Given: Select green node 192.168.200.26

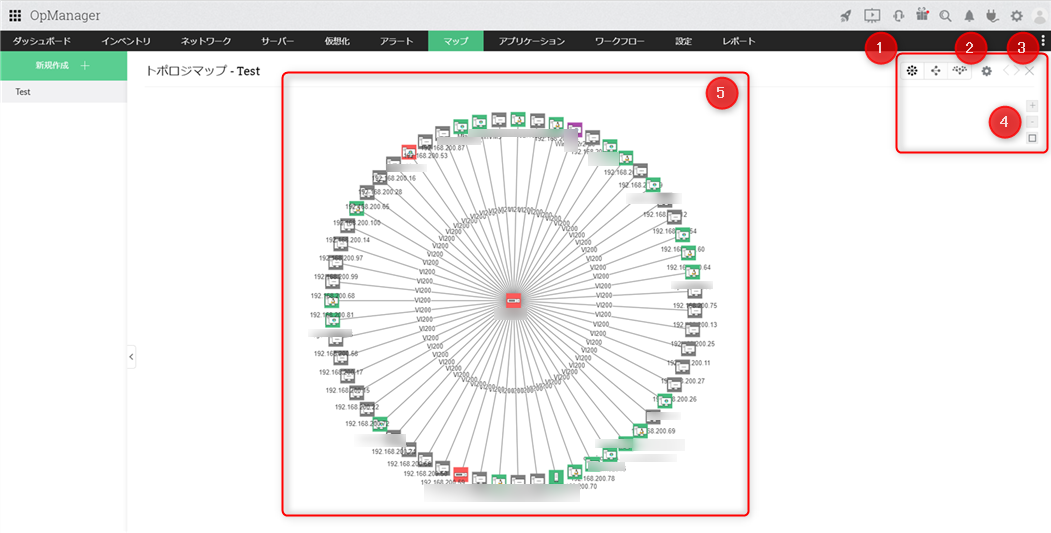Looking at the screenshot, I should (x=665, y=401).
